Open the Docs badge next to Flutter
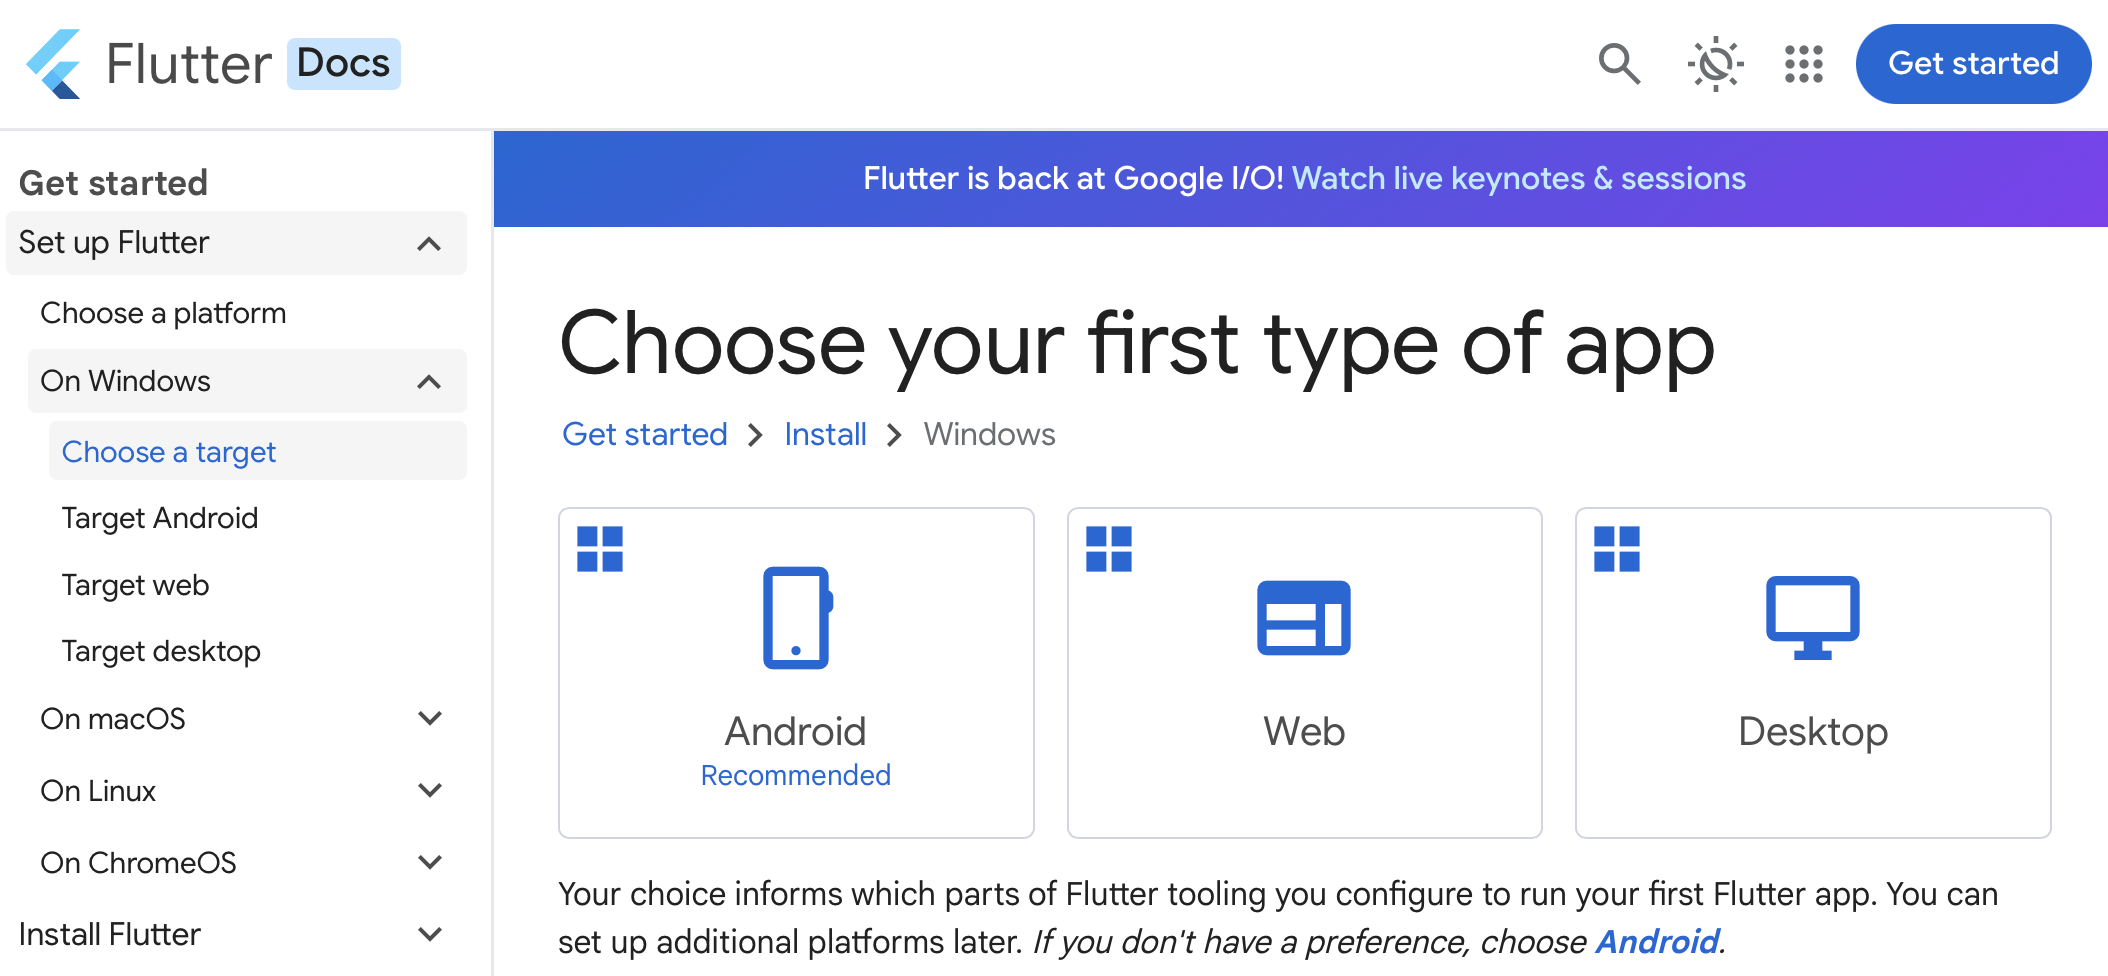The image size is (2108, 976). (343, 64)
